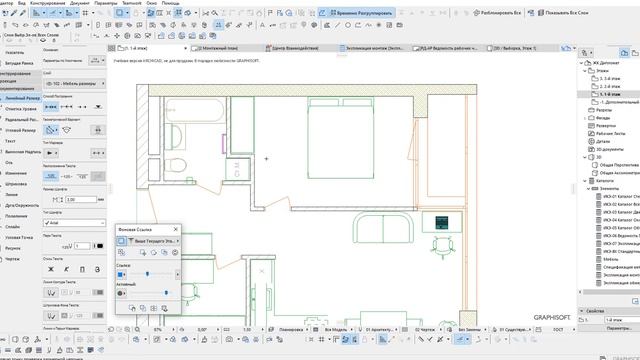Click Разблокировать Все button
The image size is (640, 360).
pyautogui.click(x=497, y=13)
